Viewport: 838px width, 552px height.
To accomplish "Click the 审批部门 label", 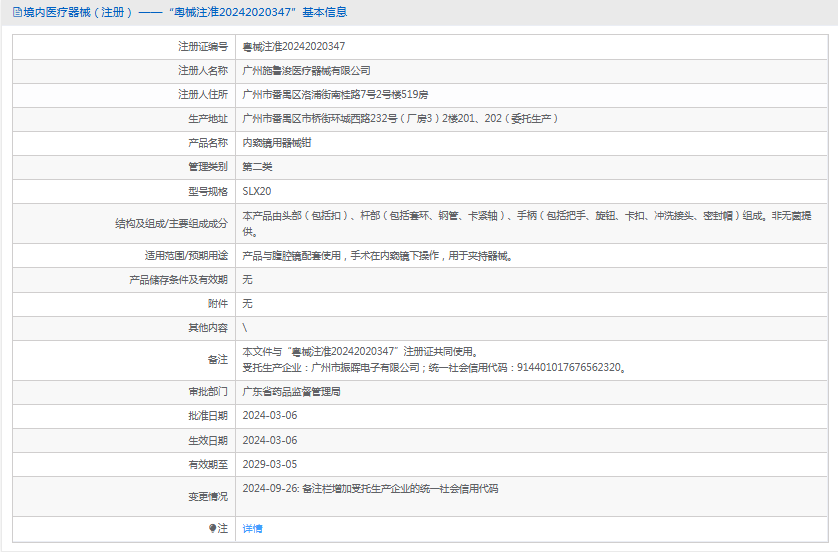I will pos(208,392).
